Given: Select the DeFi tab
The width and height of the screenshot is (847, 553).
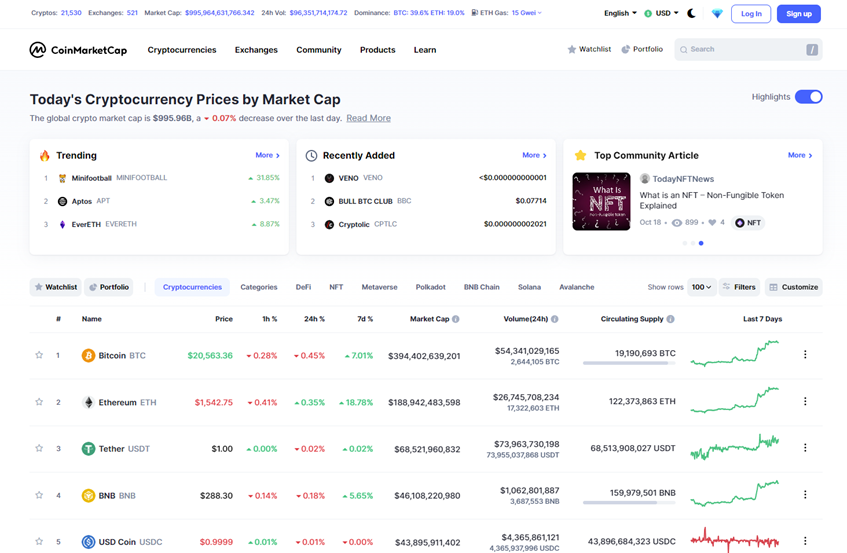Looking at the screenshot, I should click(303, 287).
